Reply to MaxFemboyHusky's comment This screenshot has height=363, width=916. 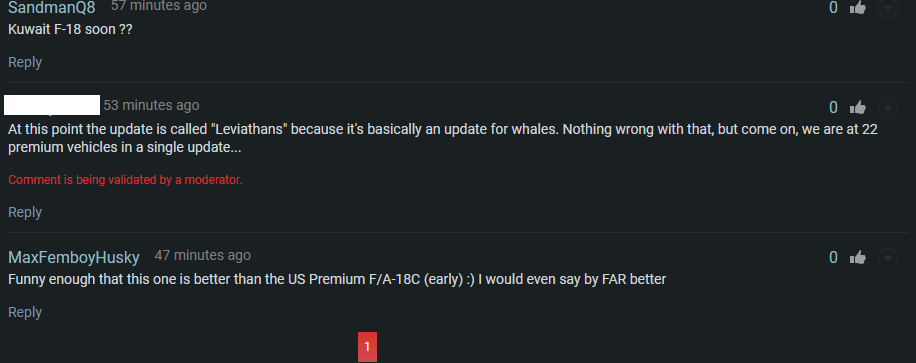(x=25, y=312)
